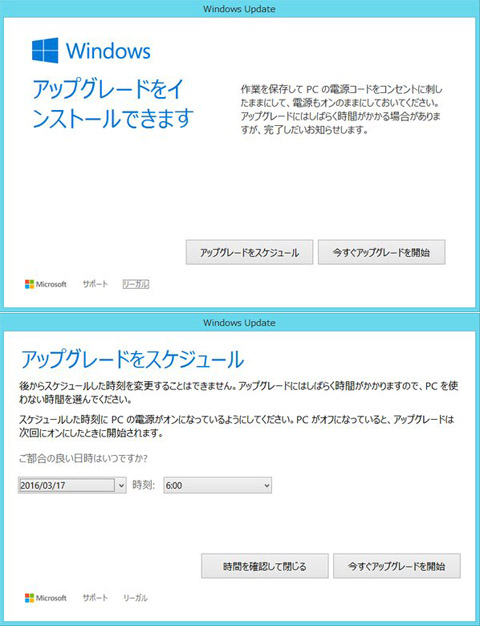This screenshot has height=626, width=480.
Task: Click the paragraph starting スケジュールした時刻に PC
Action: coord(237,426)
